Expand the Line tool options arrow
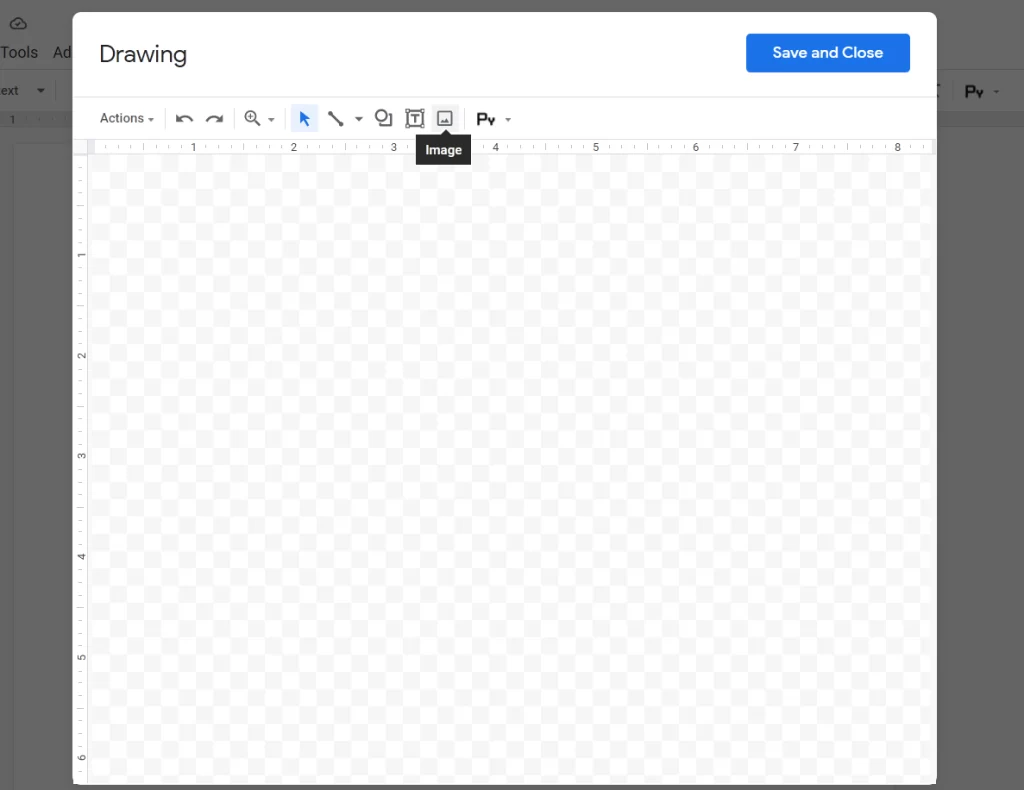 [x=359, y=119]
